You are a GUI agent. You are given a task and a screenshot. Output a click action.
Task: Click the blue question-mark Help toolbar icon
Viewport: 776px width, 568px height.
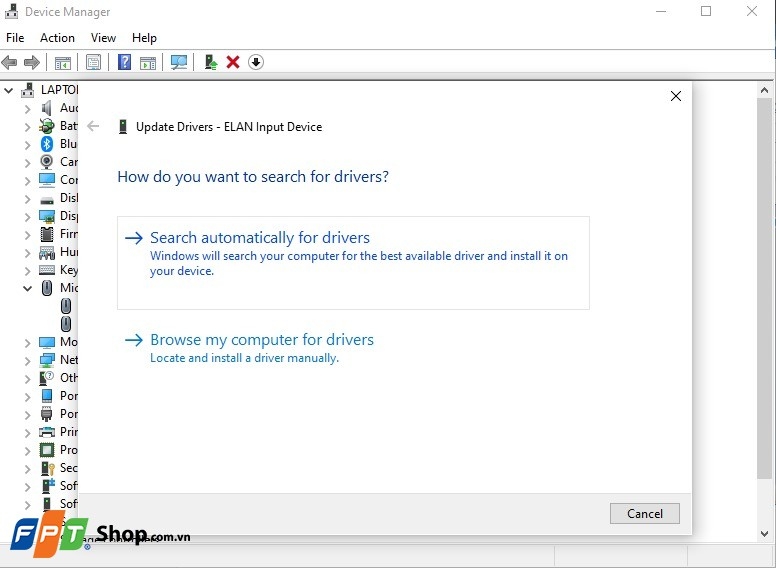tap(124, 62)
